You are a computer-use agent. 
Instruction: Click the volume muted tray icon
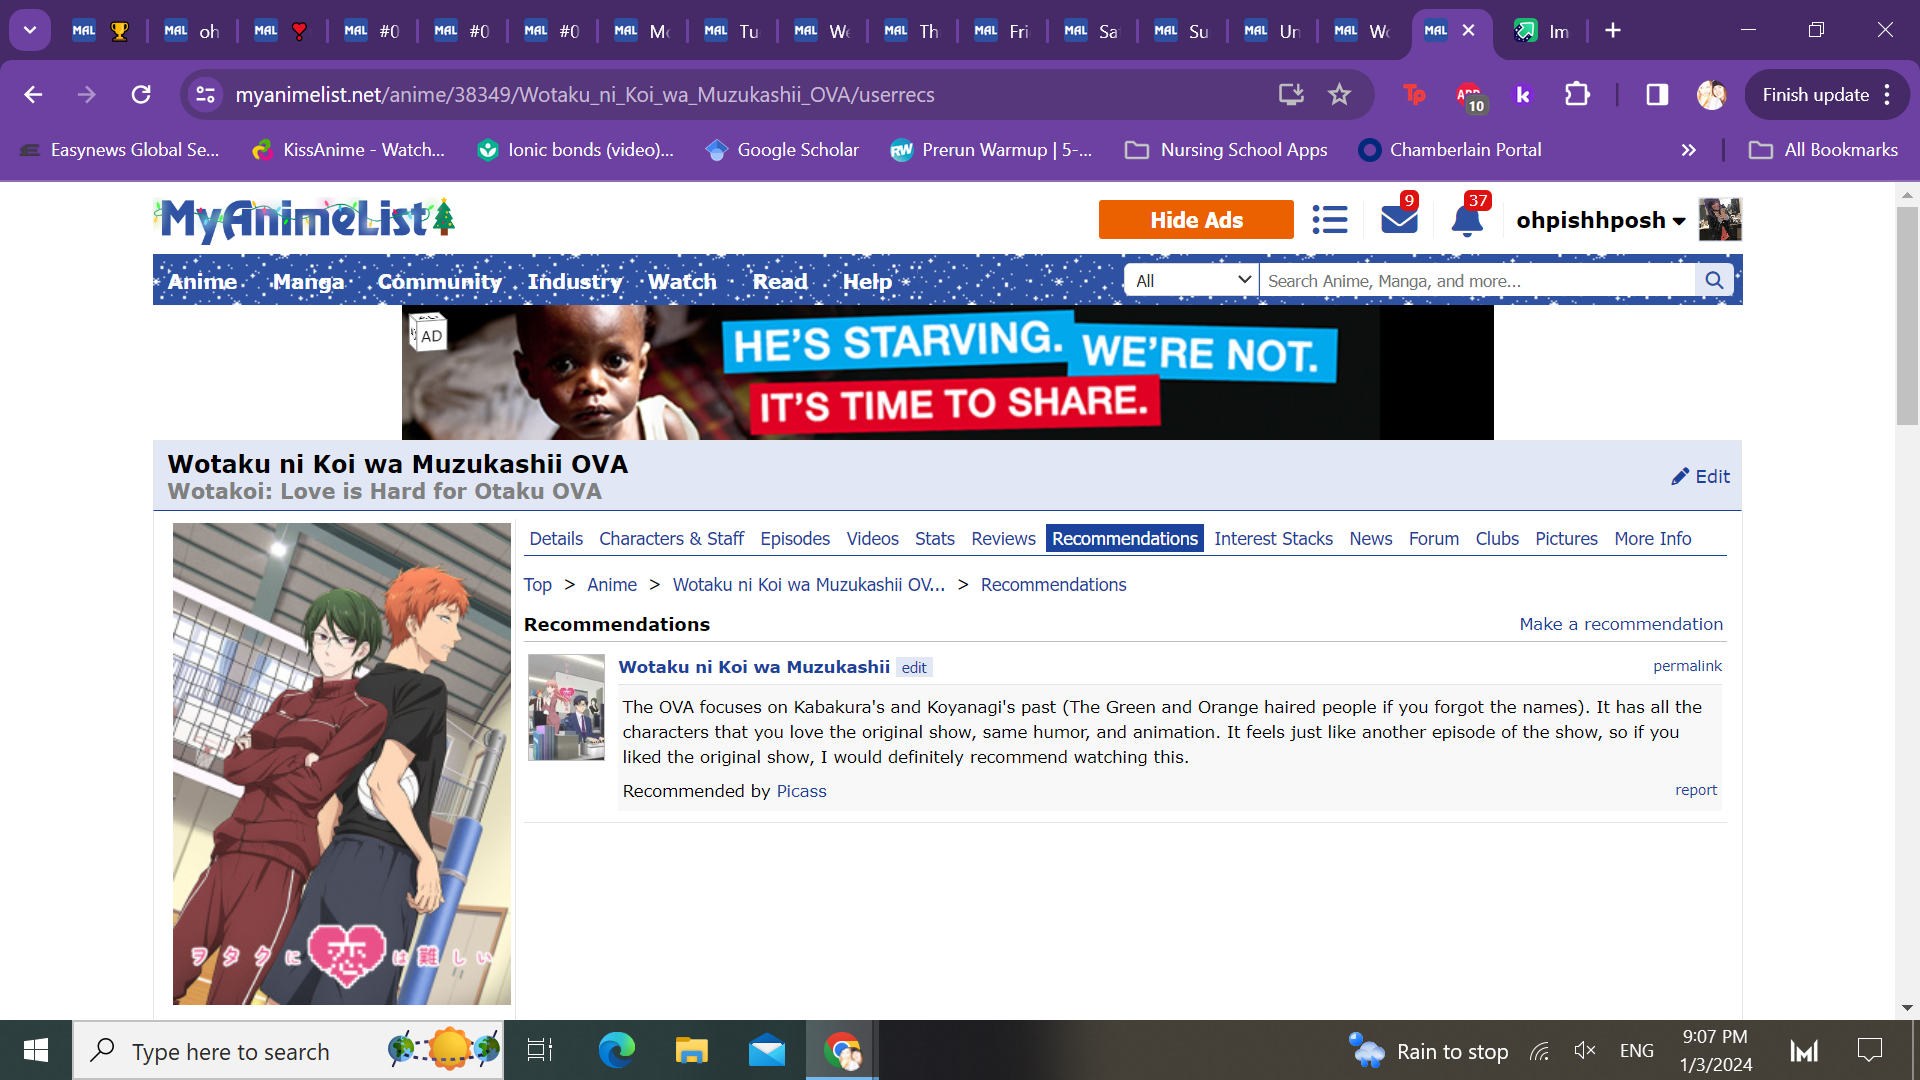(x=1585, y=1050)
